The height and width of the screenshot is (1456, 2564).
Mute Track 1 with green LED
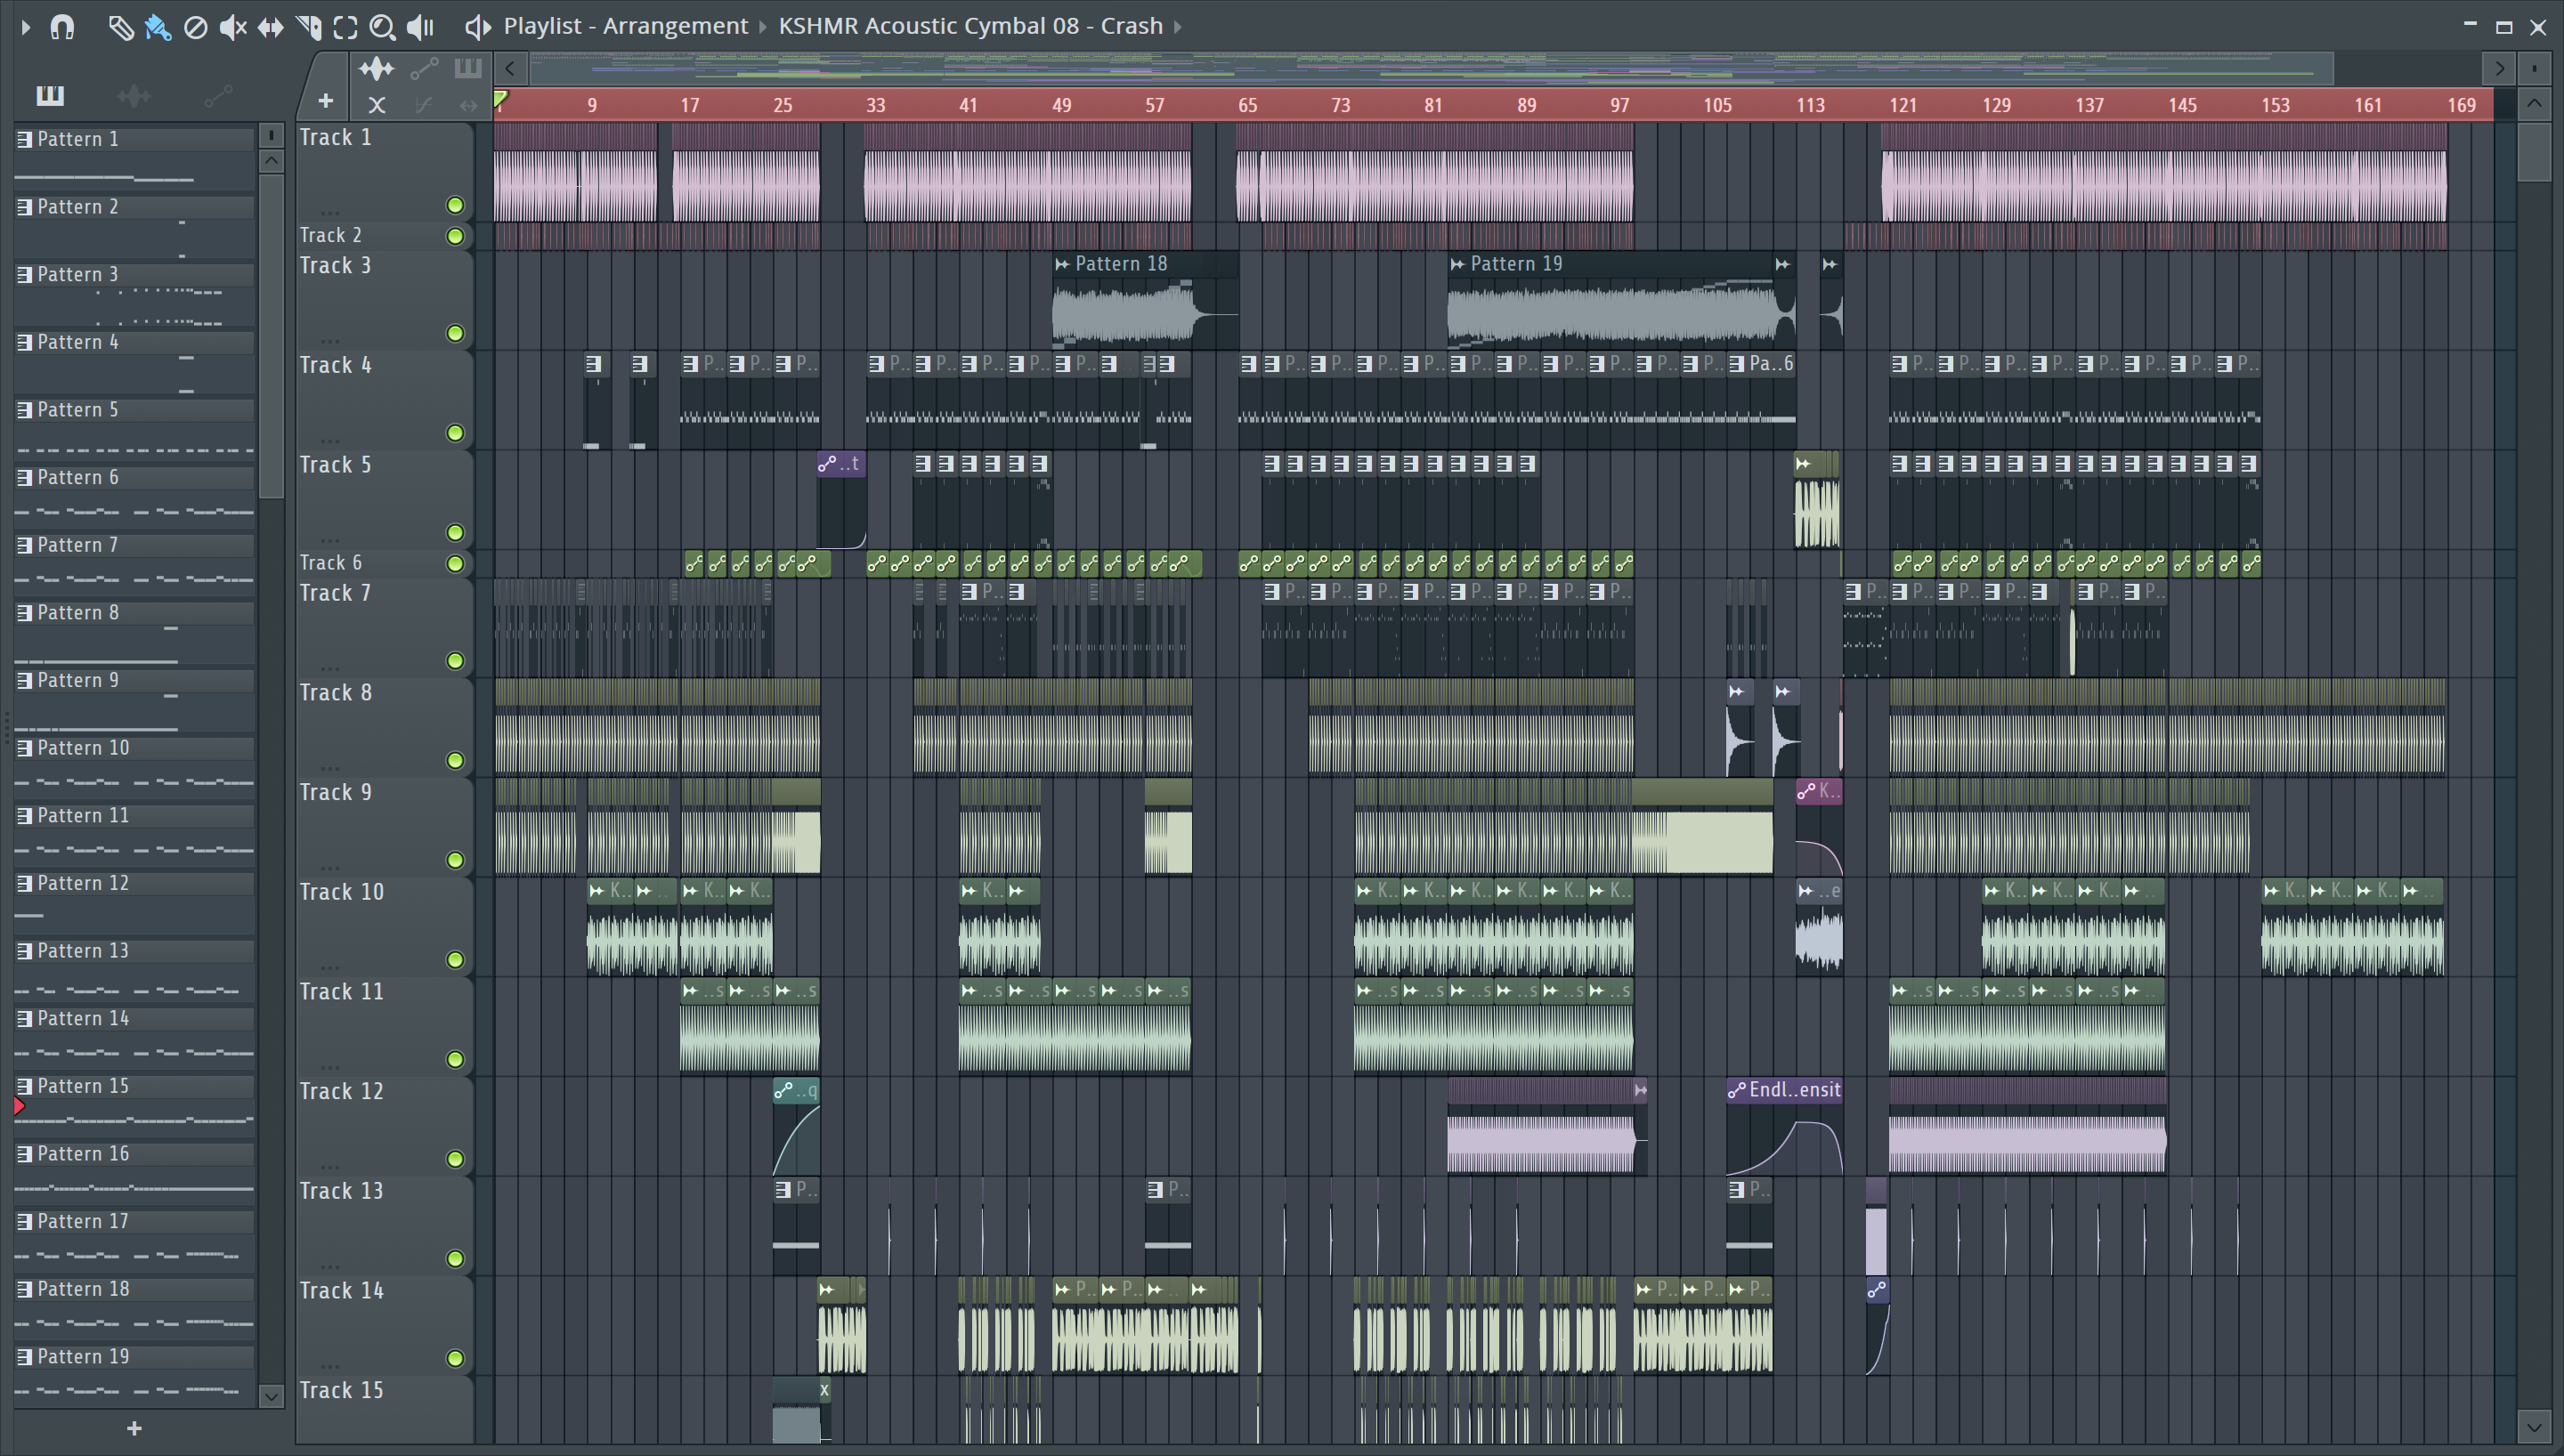coord(455,205)
